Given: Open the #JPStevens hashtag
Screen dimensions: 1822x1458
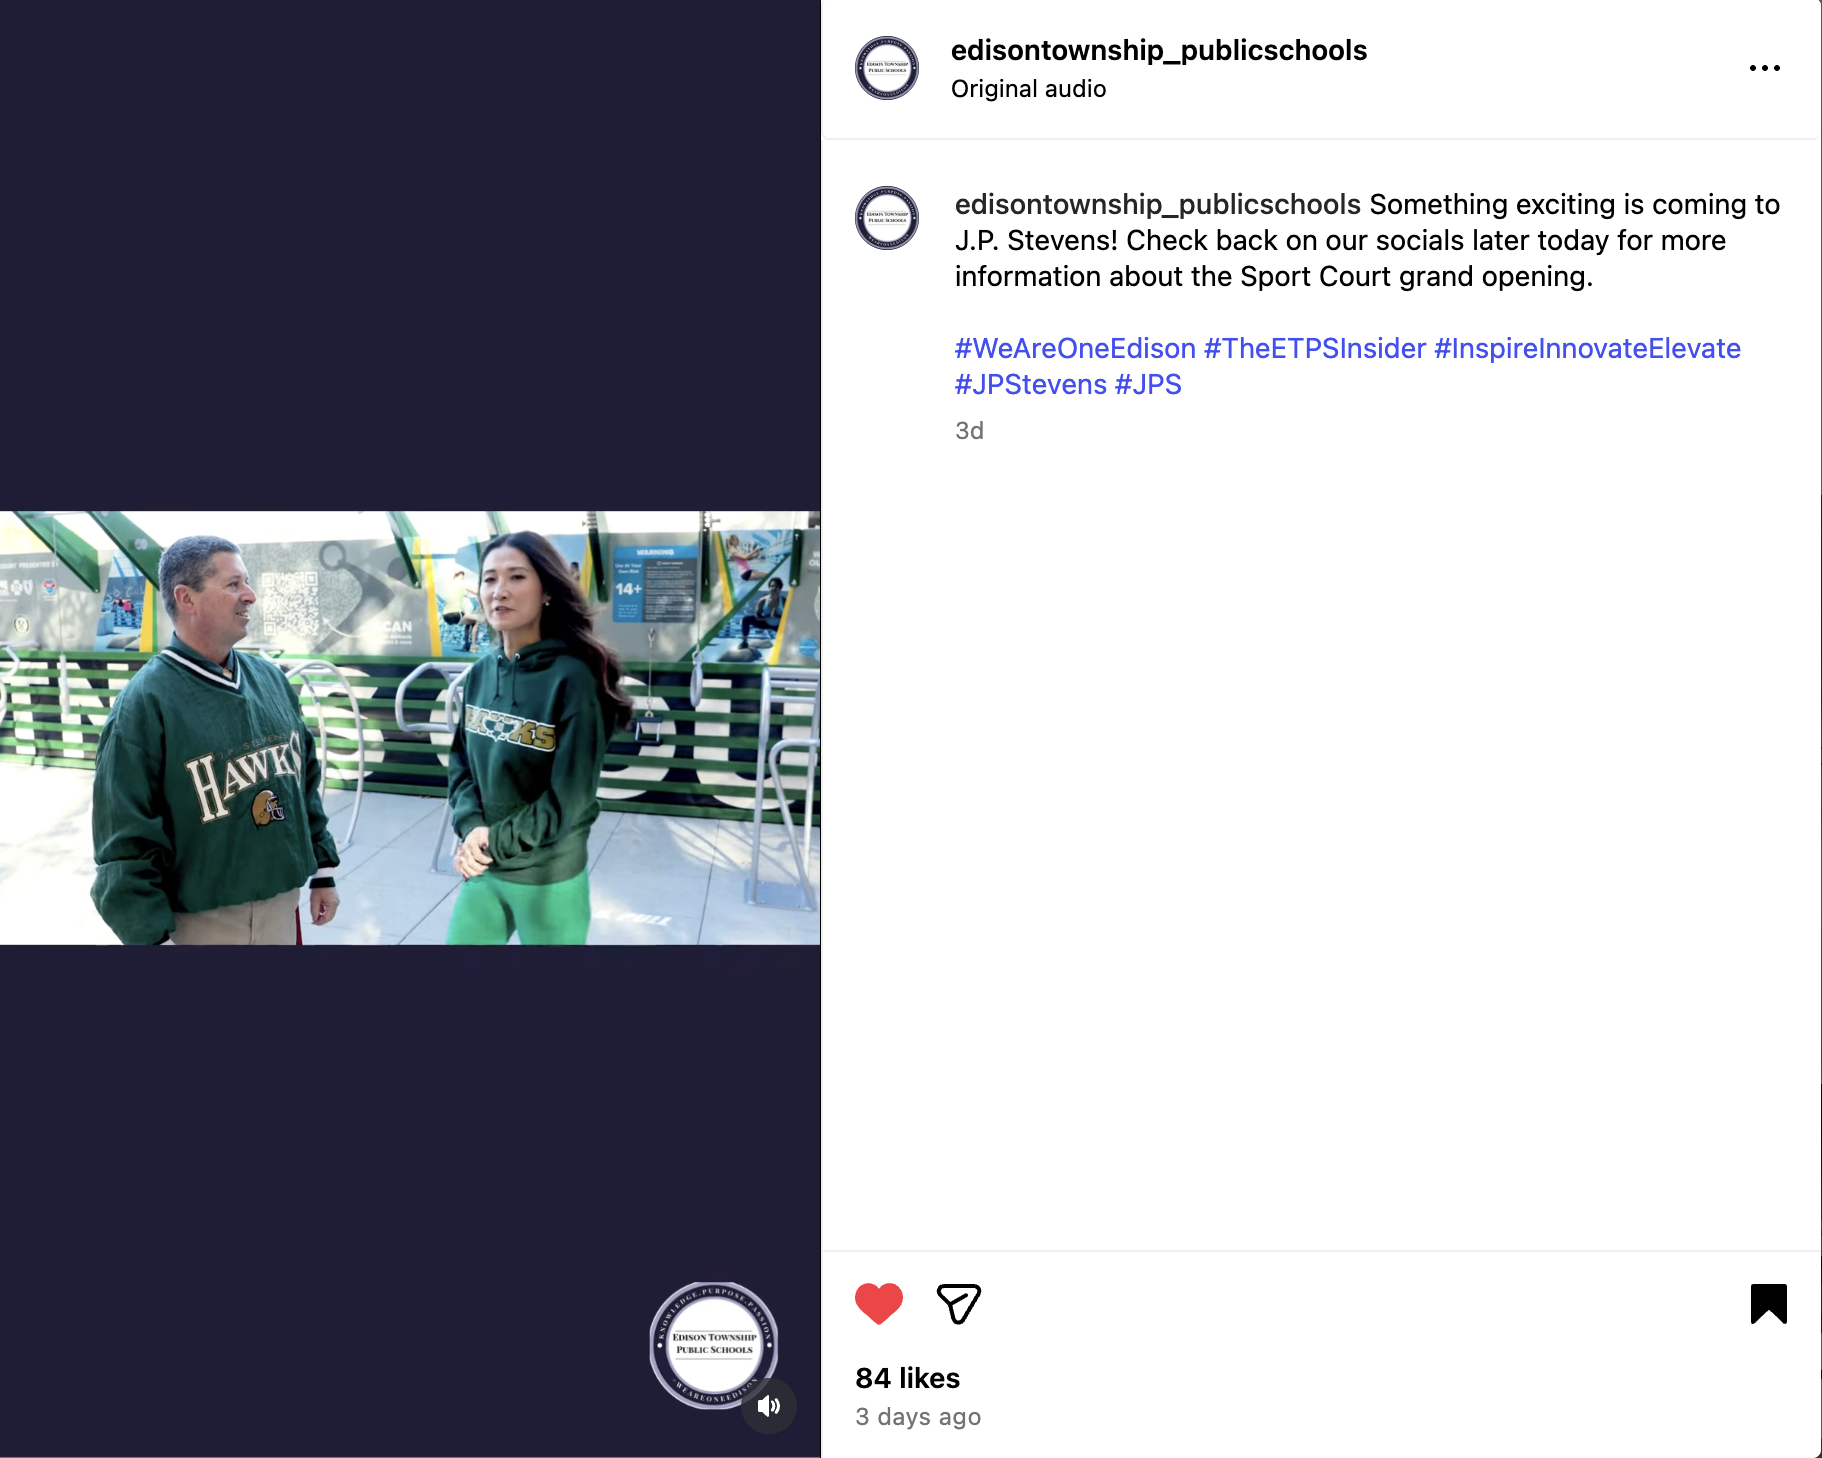Looking at the screenshot, I should click(1031, 384).
